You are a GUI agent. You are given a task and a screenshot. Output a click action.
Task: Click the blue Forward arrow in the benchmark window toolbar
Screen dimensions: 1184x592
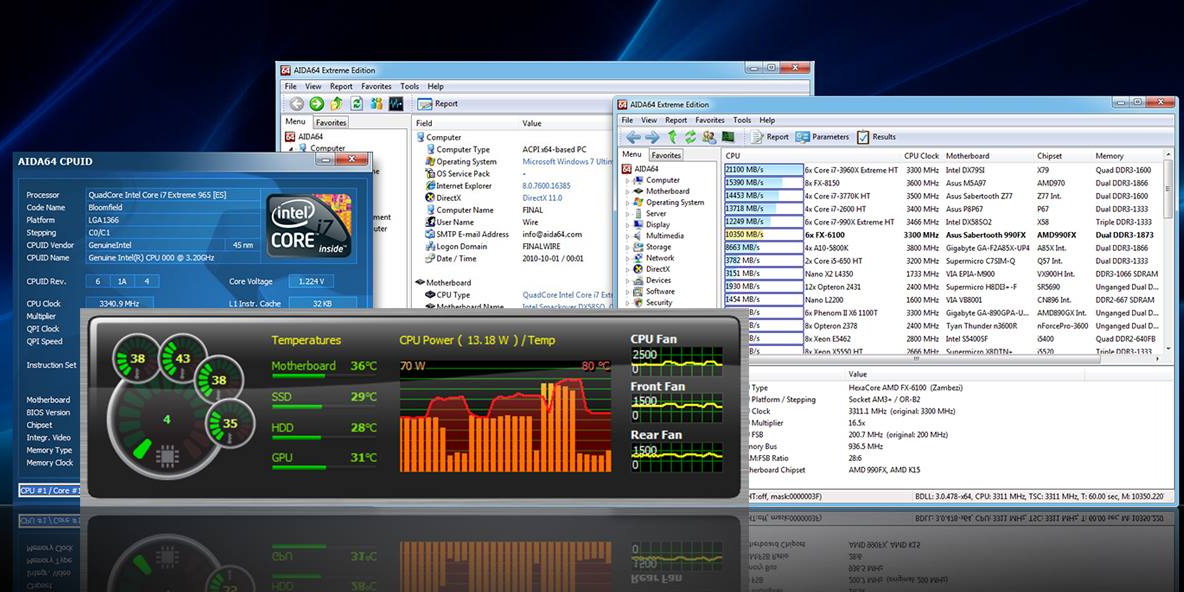(652, 137)
